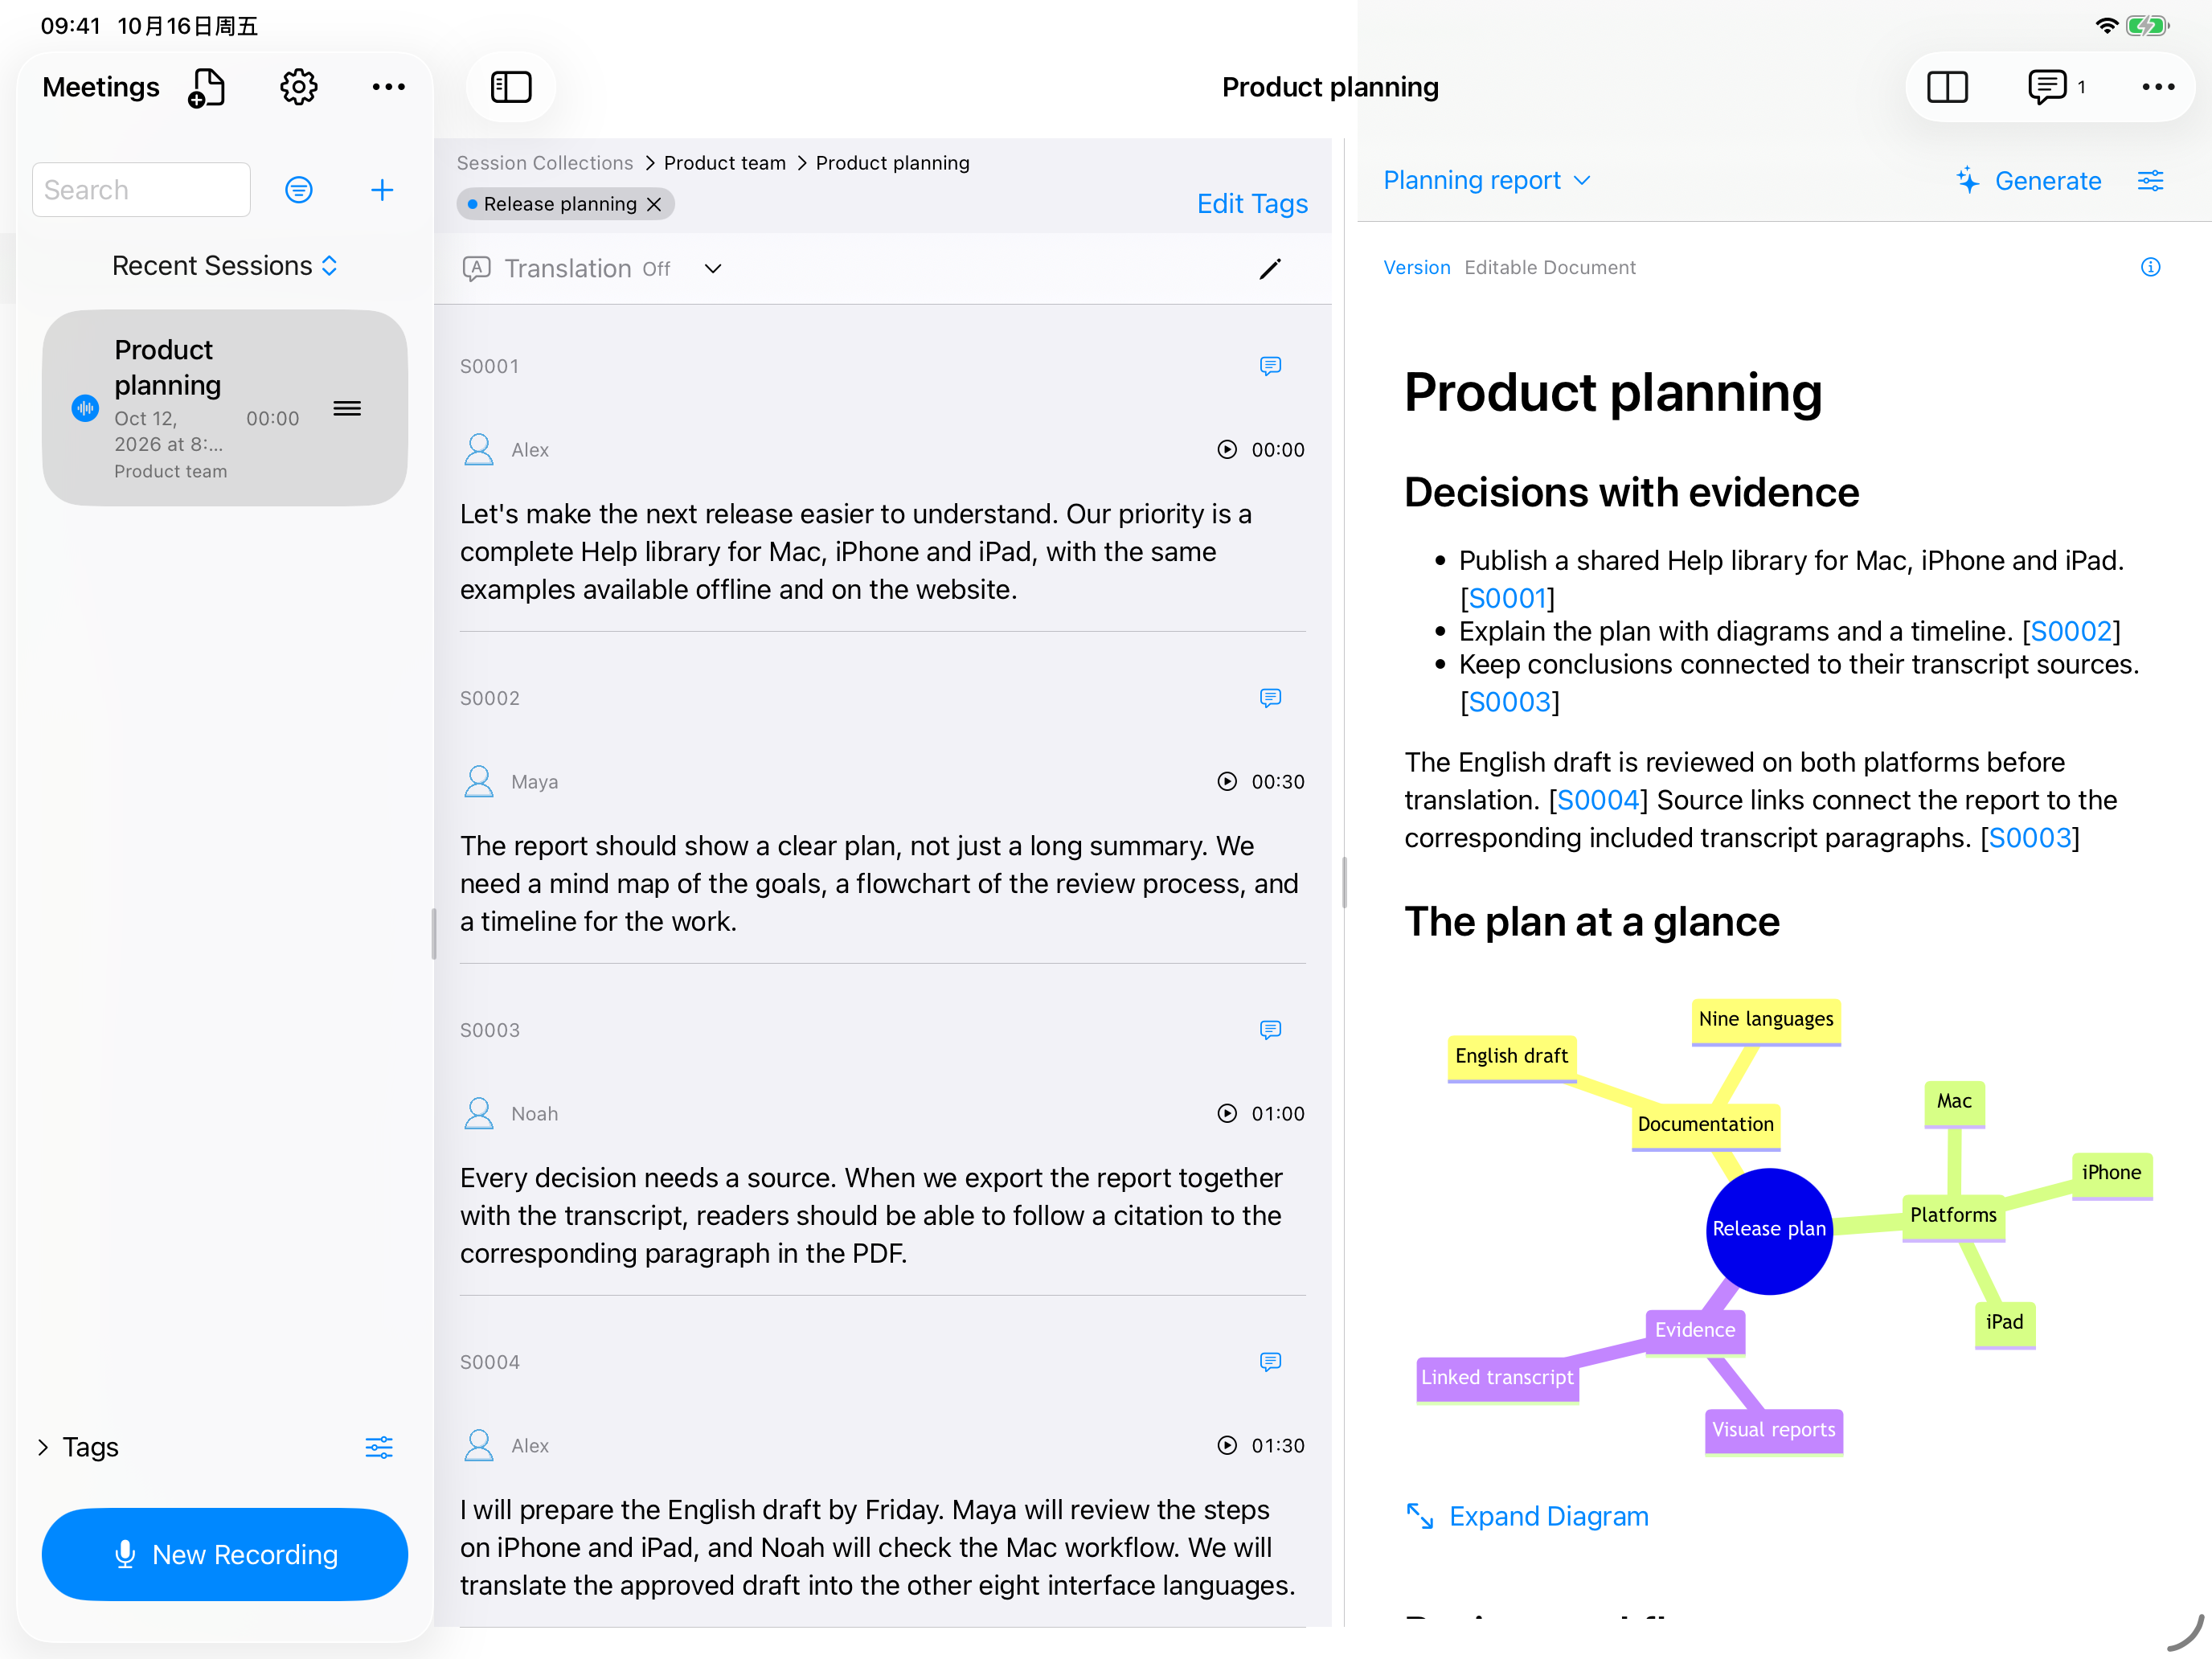Viewport: 2212px width, 1659px height.
Task: Open comment icon for segment S0003
Action: click(1270, 1030)
